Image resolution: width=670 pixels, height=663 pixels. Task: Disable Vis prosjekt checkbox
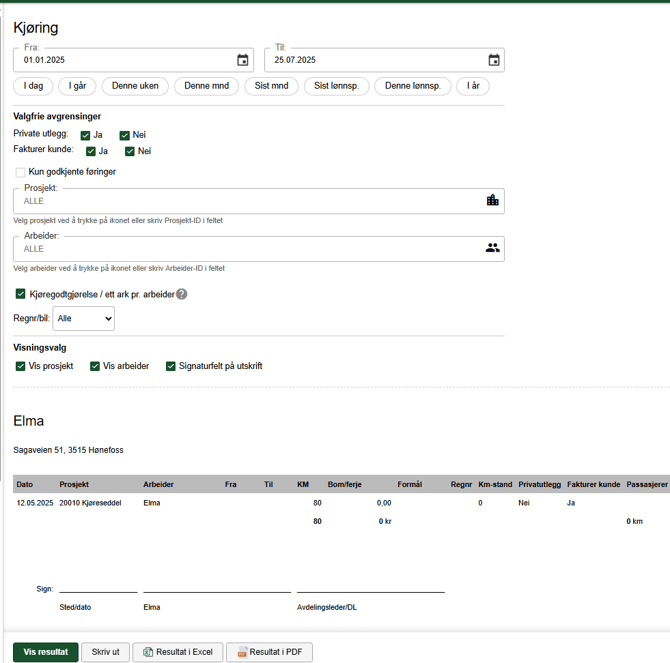21,366
